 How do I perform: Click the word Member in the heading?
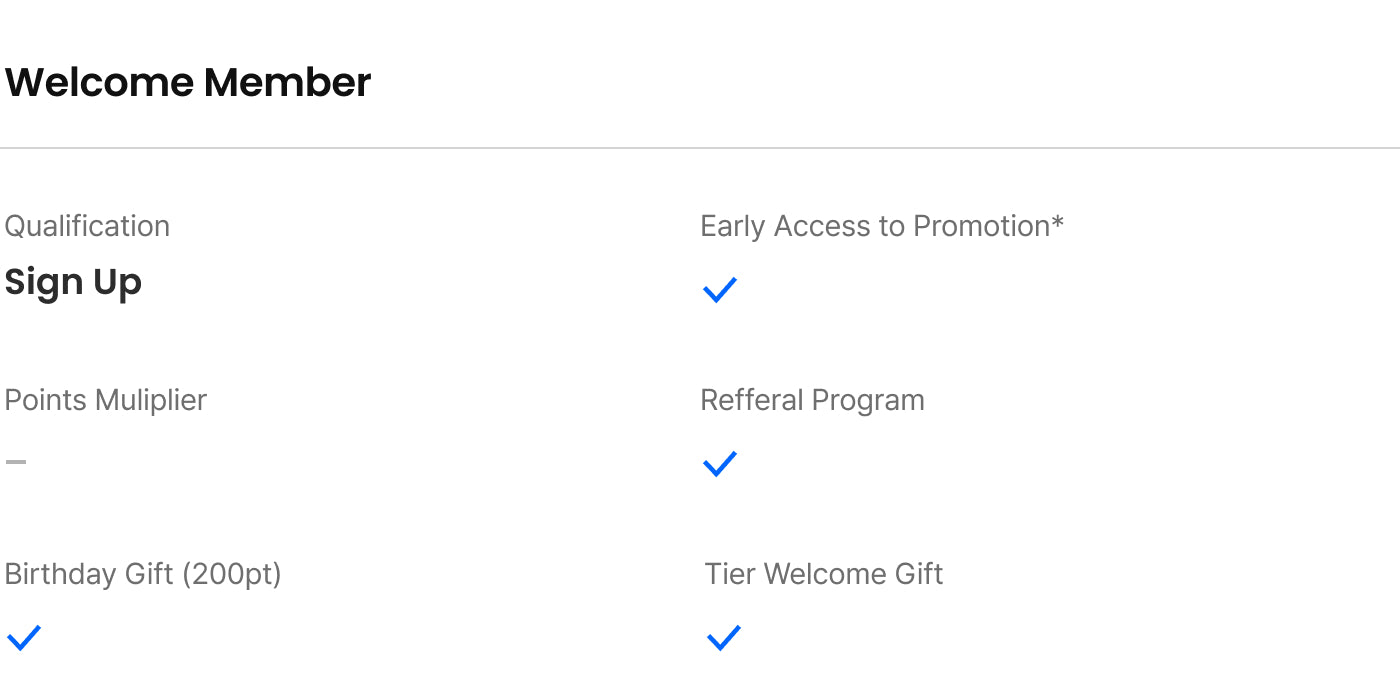pos(287,82)
